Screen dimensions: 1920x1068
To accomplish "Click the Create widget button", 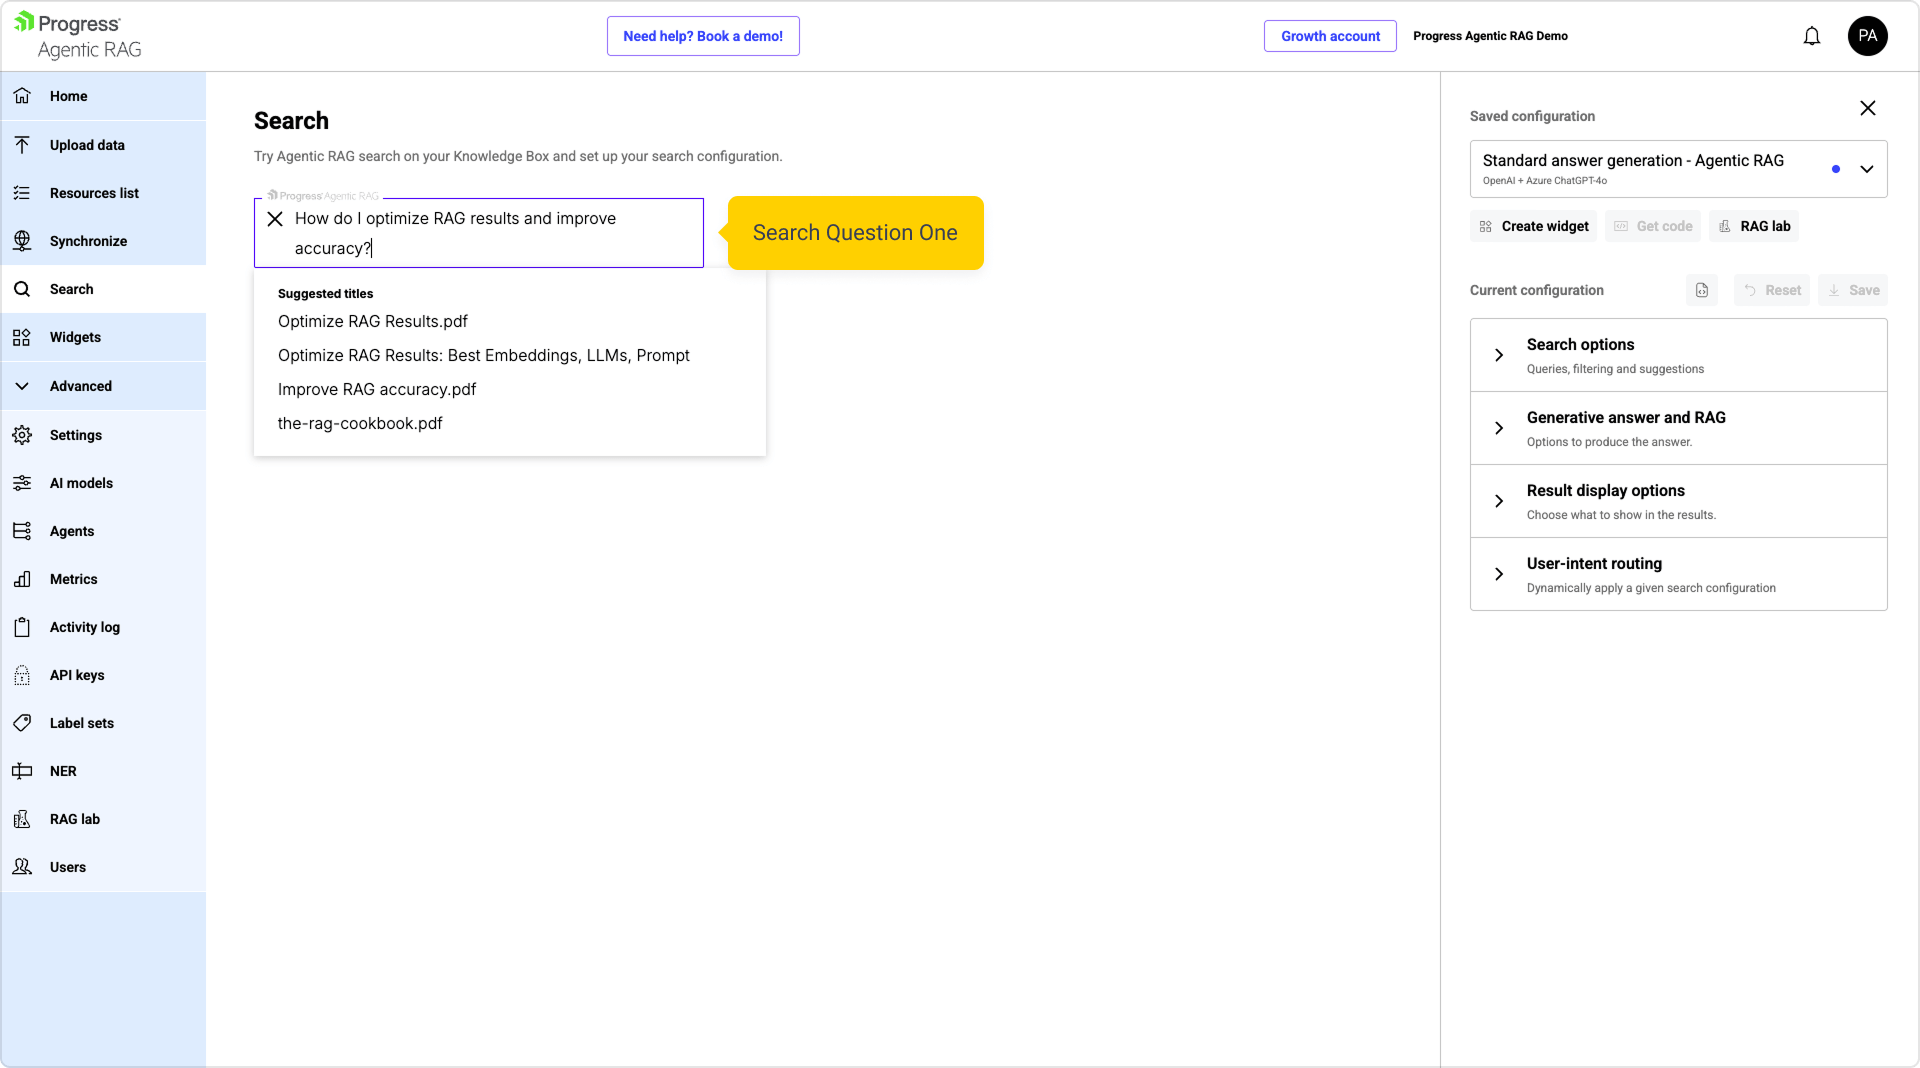I will pyautogui.click(x=1534, y=226).
